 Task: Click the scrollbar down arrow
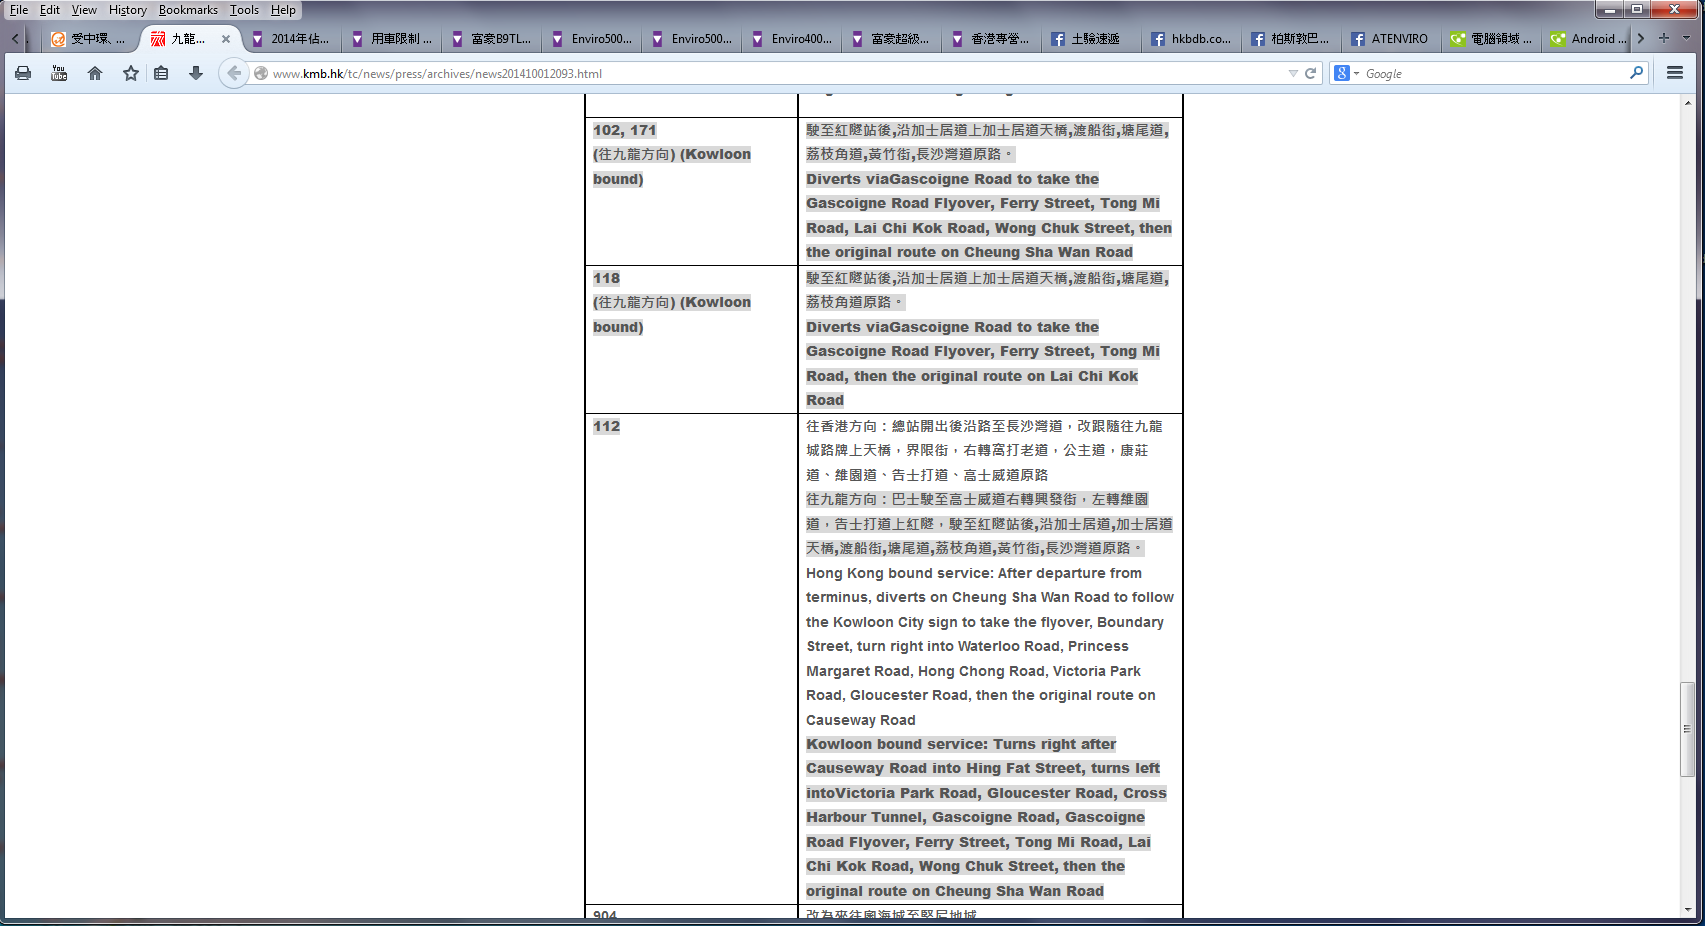(x=1687, y=910)
